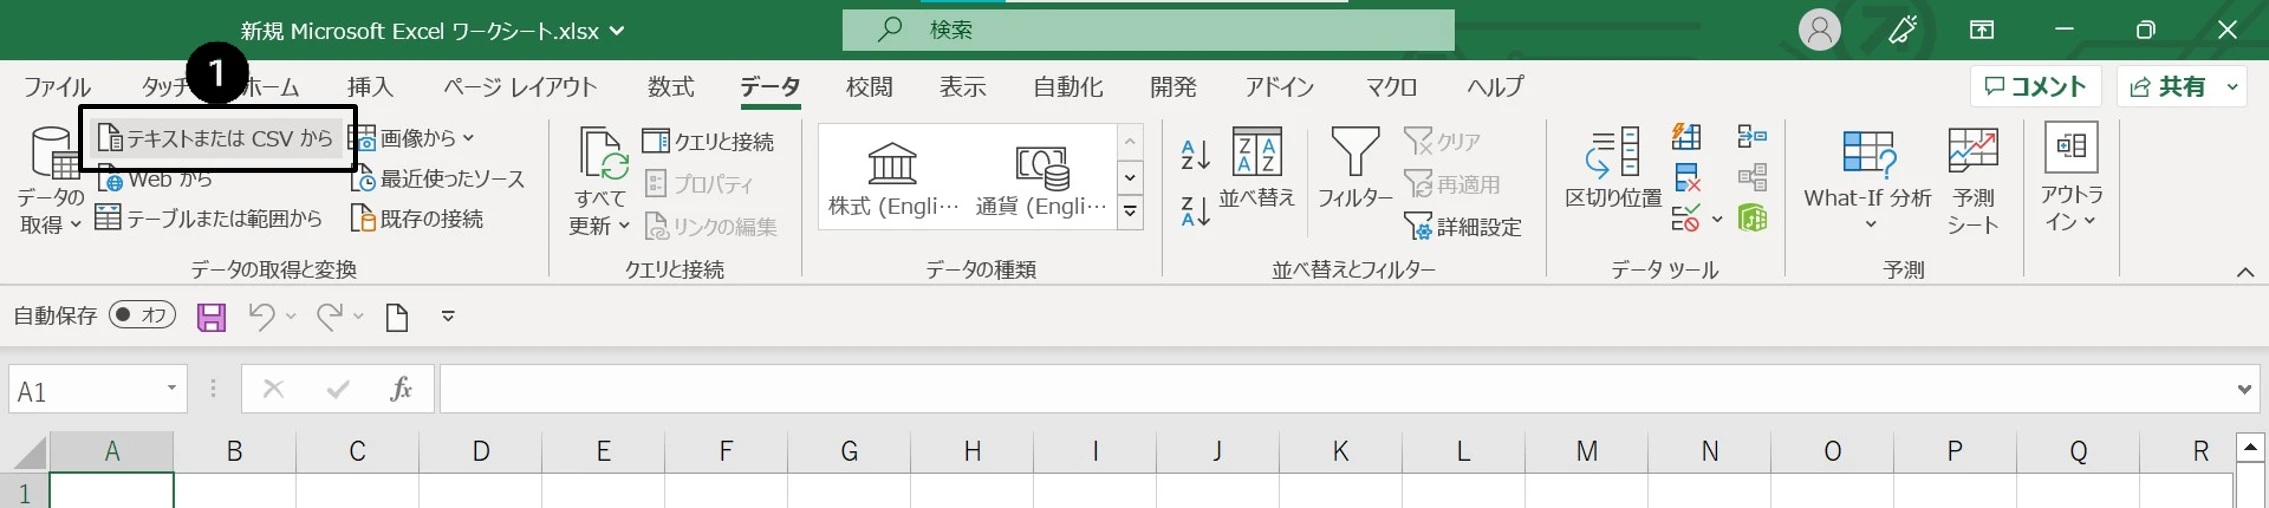This screenshot has width=2269, height=508.
Task: Open 最近使ったソース
Action: click(438, 179)
